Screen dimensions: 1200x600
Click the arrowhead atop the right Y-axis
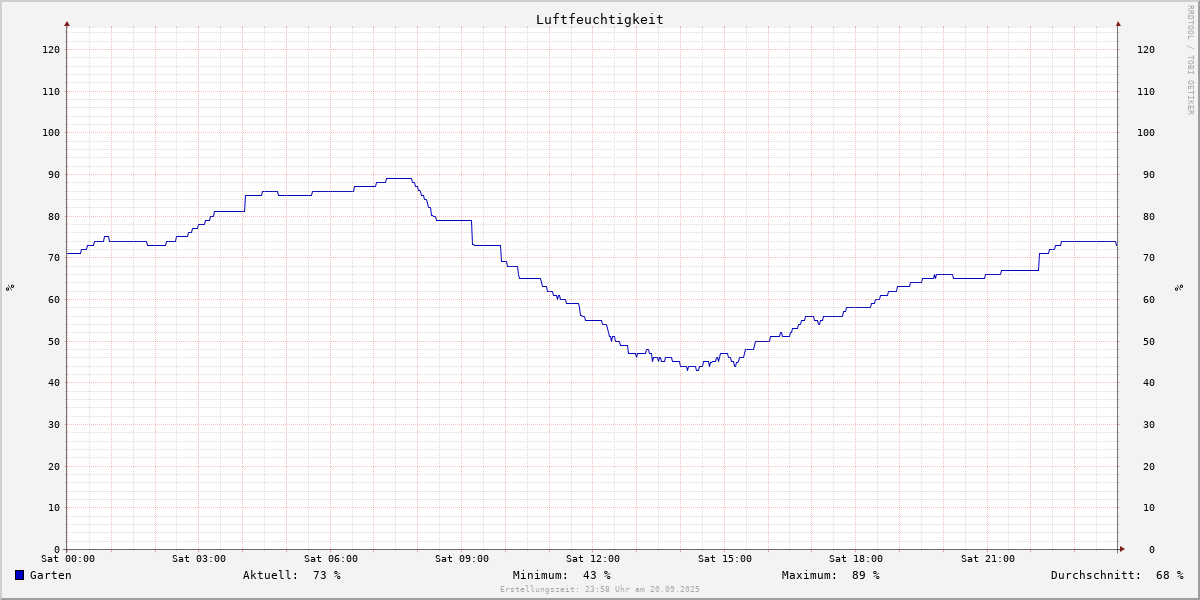1118,23
